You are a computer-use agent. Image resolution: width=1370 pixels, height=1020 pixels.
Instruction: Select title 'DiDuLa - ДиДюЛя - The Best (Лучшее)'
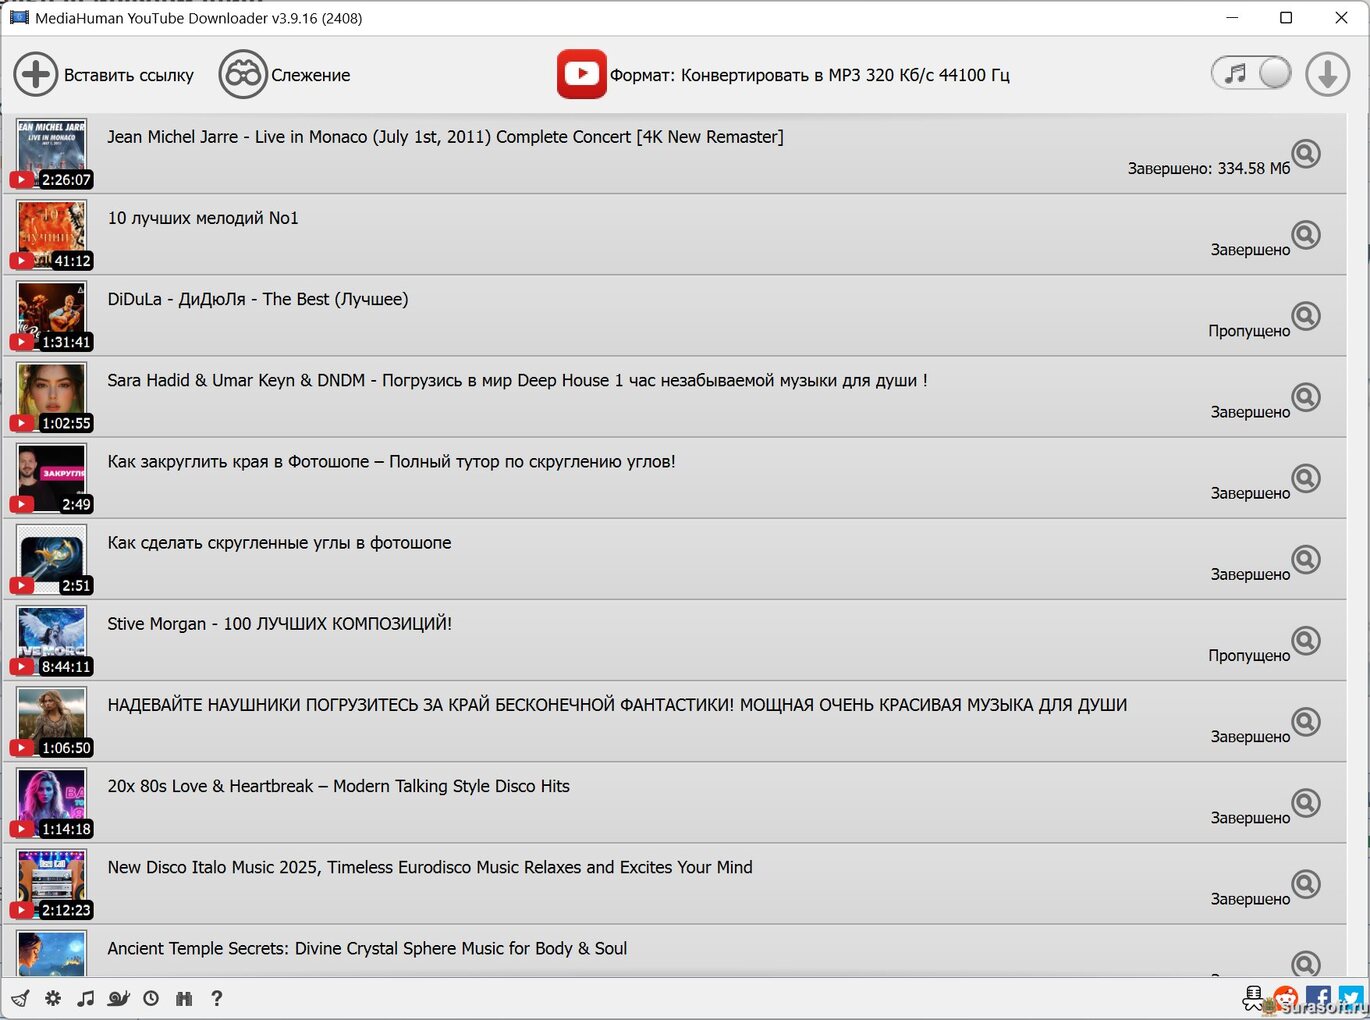[x=258, y=299]
